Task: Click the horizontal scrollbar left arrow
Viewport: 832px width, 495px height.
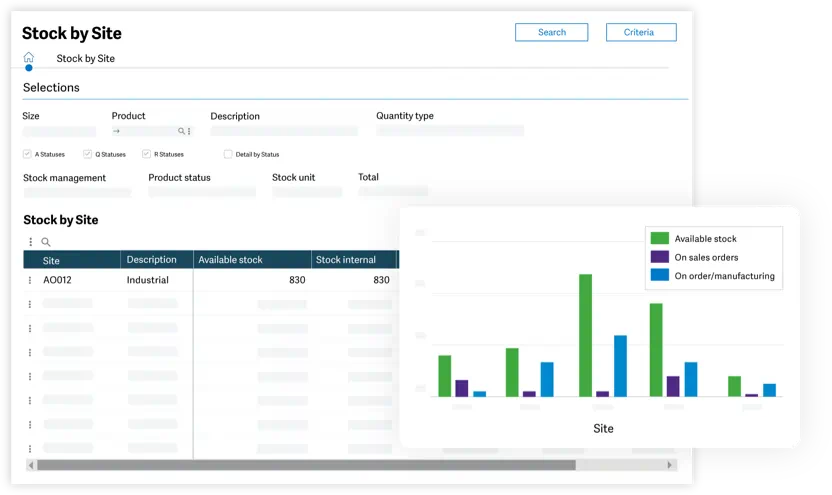Action: click(x=30, y=465)
